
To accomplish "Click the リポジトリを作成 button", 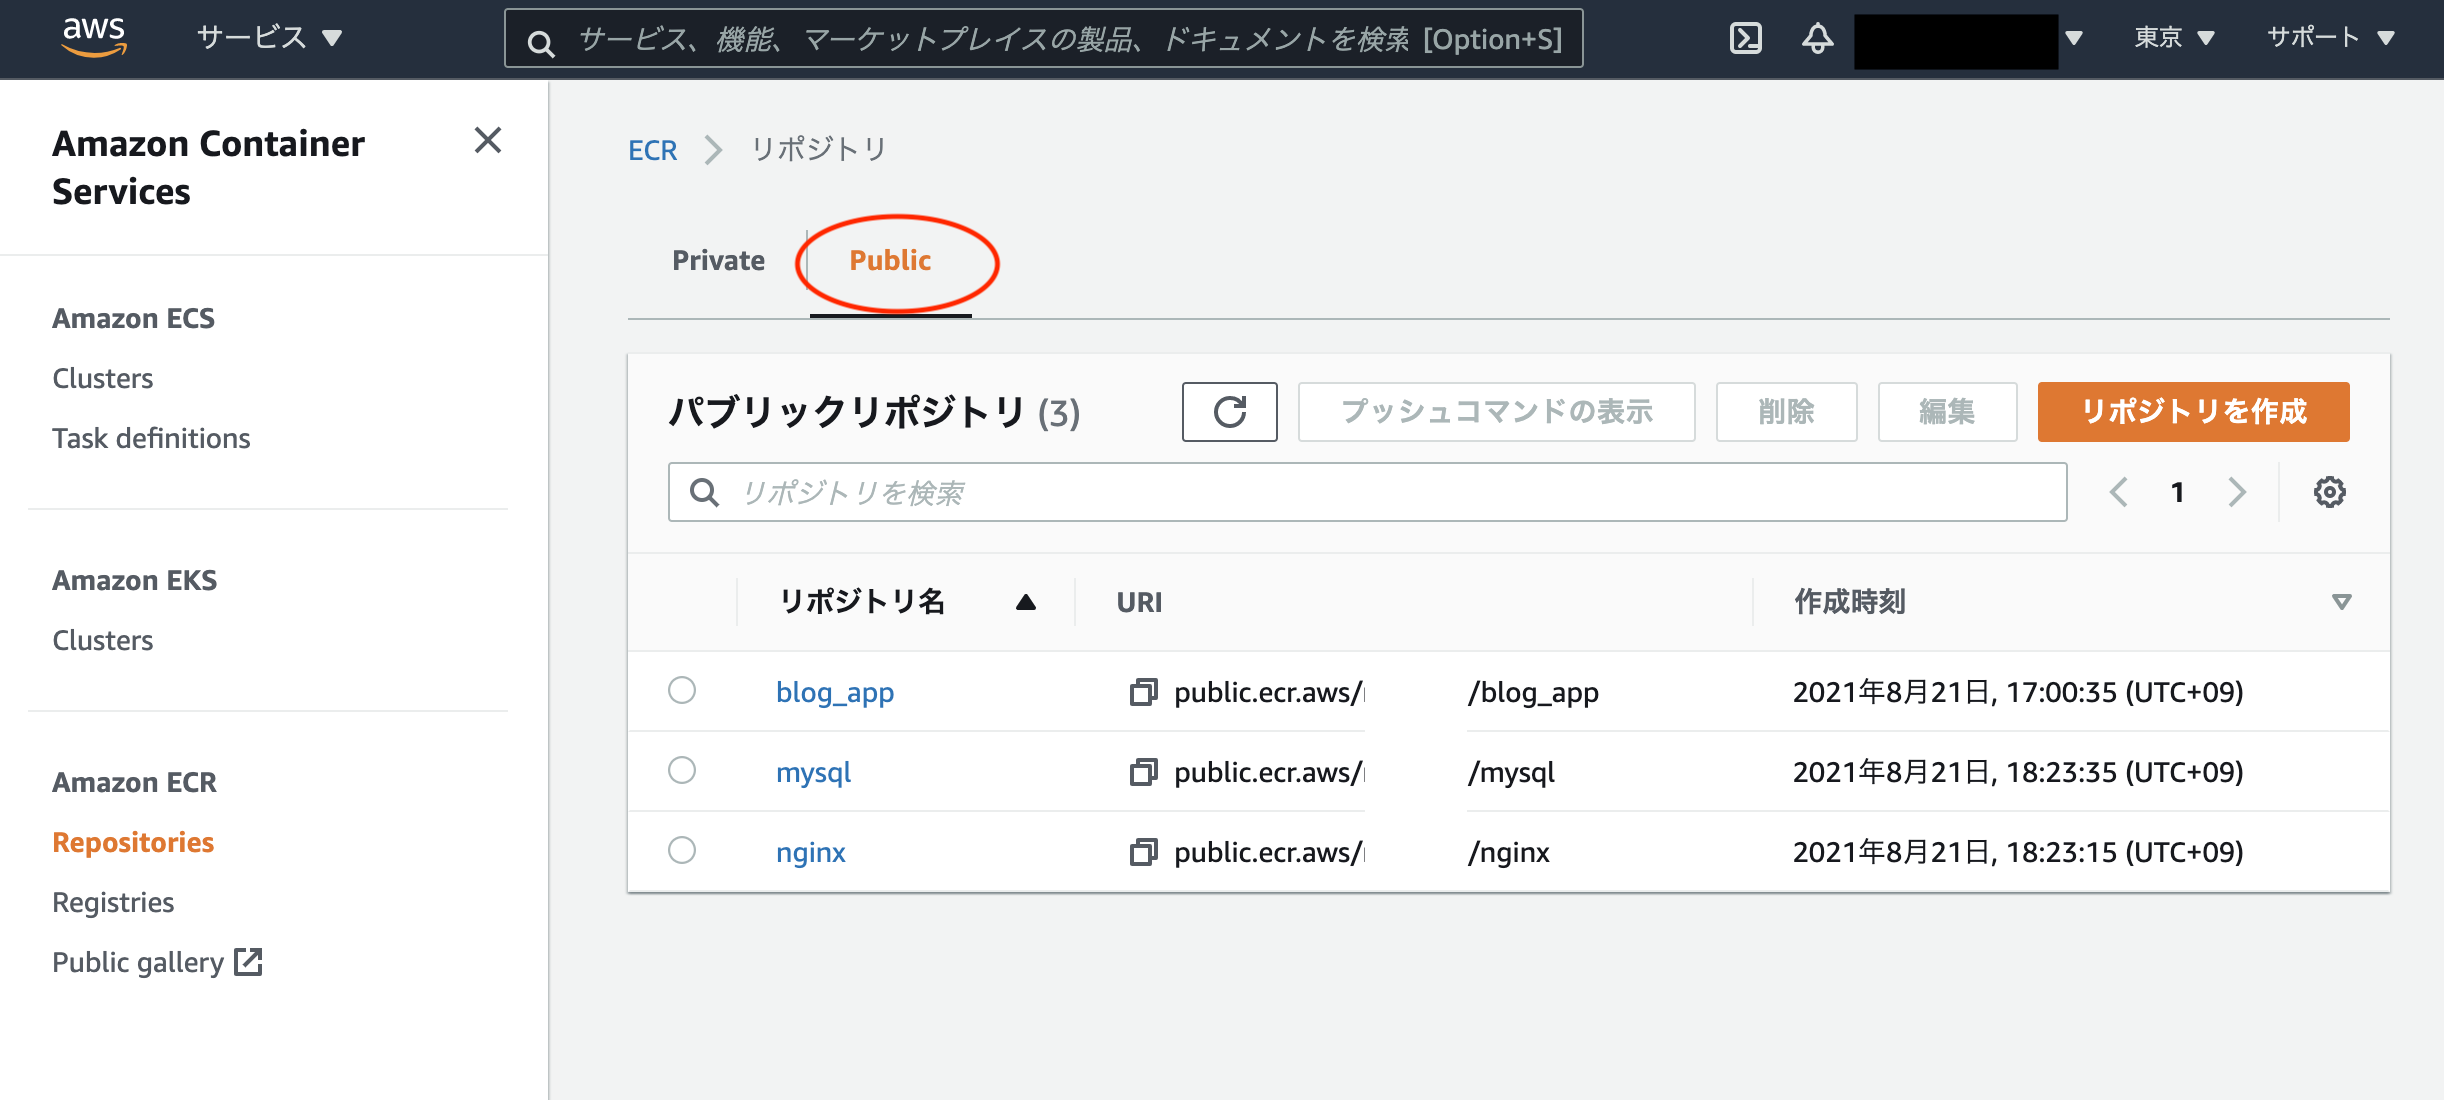I will pos(2193,411).
